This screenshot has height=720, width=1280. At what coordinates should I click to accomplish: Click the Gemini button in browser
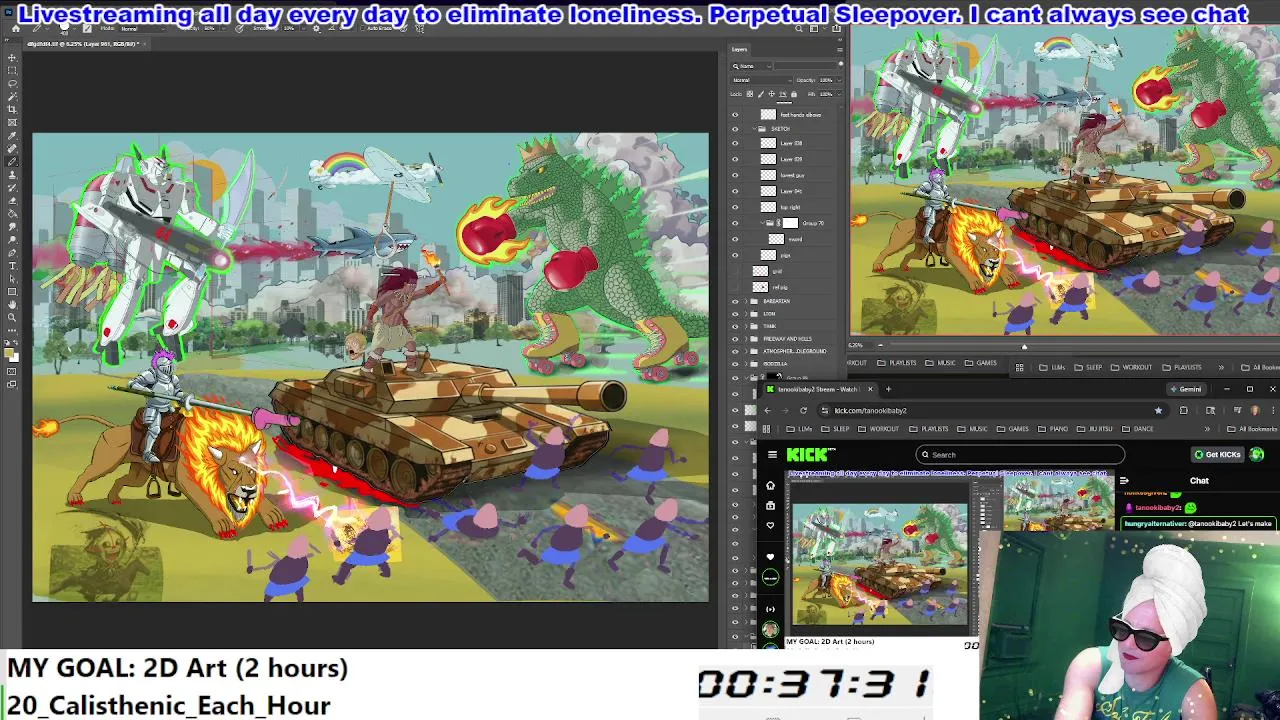pos(1186,389)
